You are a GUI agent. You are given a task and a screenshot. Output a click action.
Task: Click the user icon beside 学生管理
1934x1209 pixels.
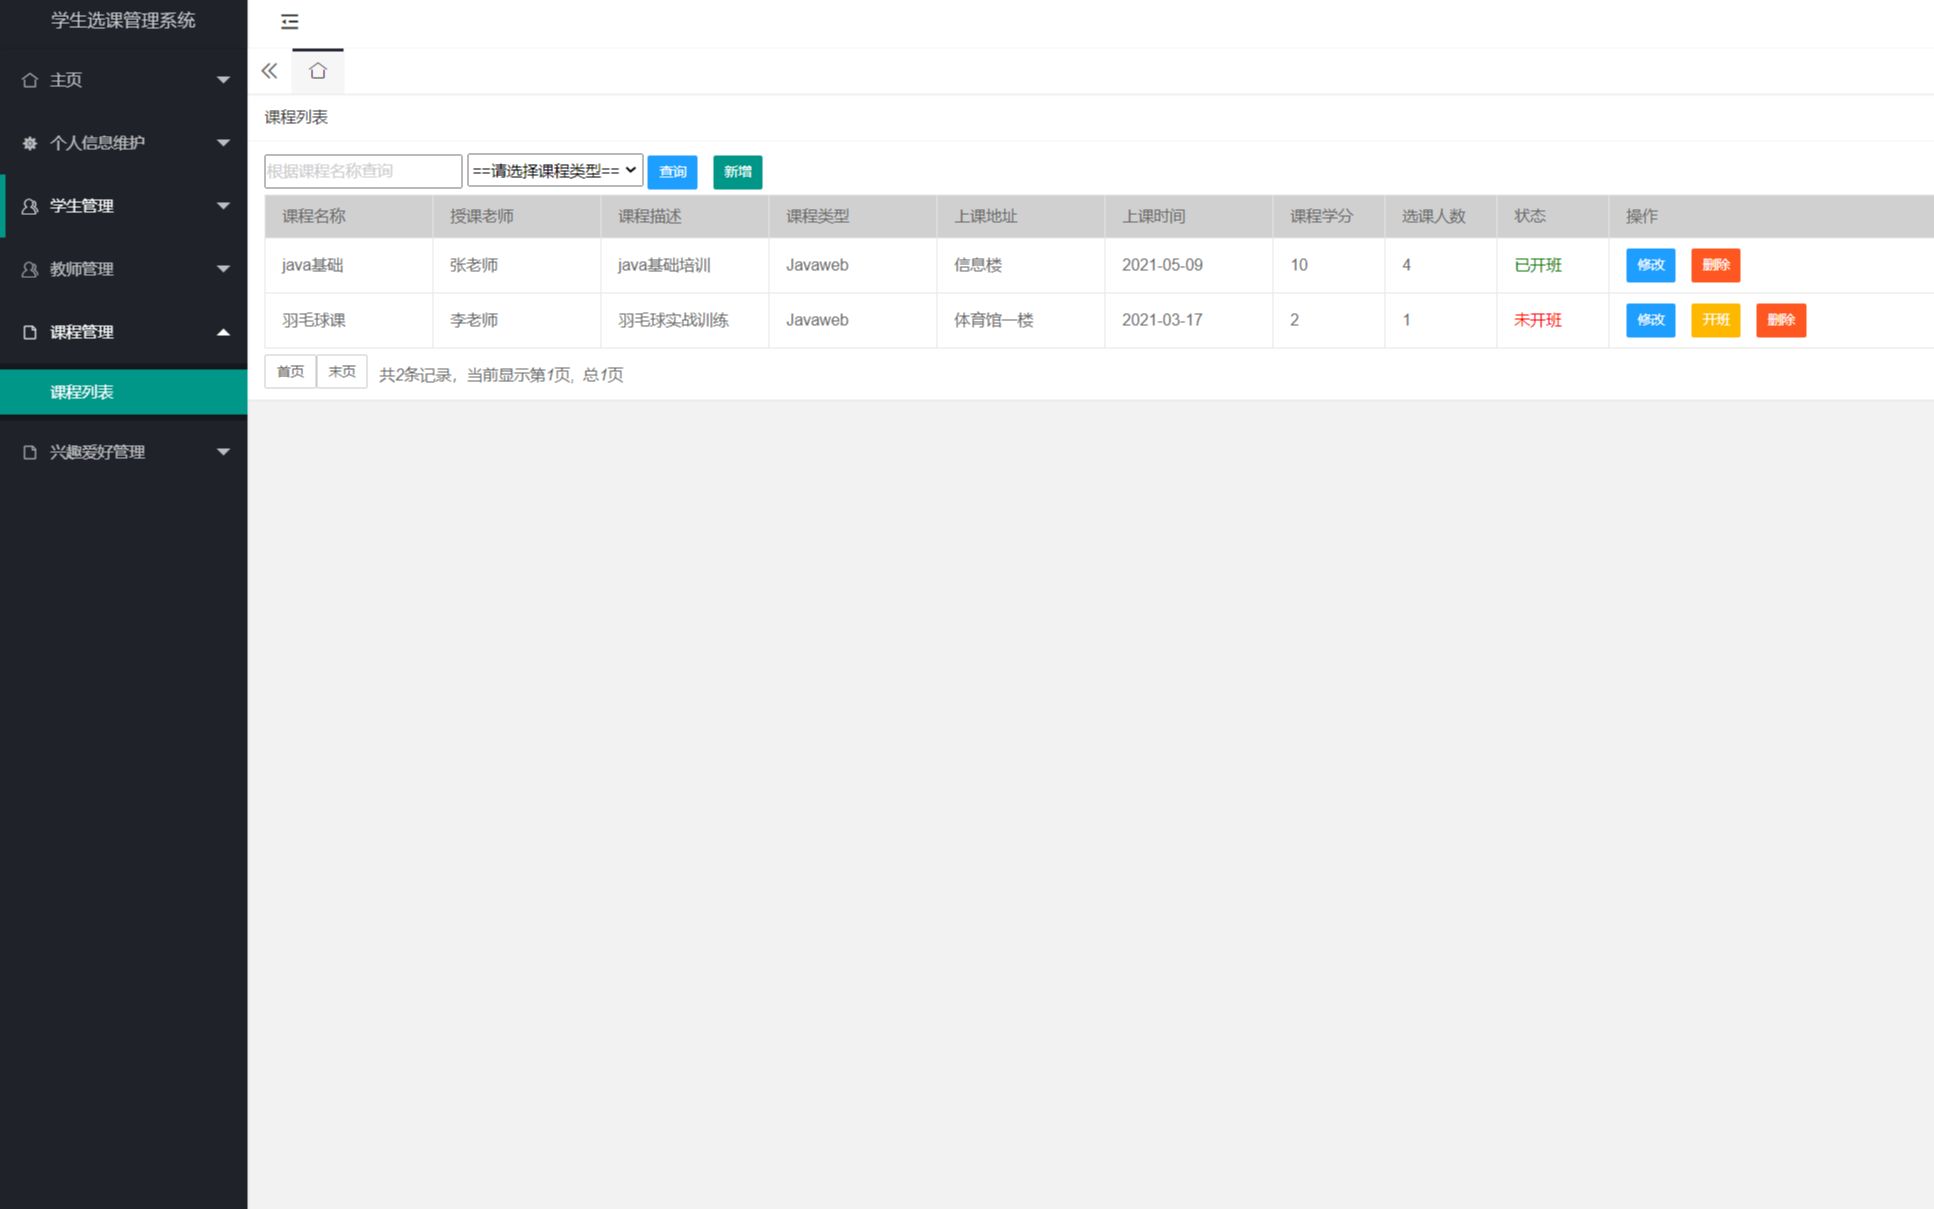pos(30,206)
